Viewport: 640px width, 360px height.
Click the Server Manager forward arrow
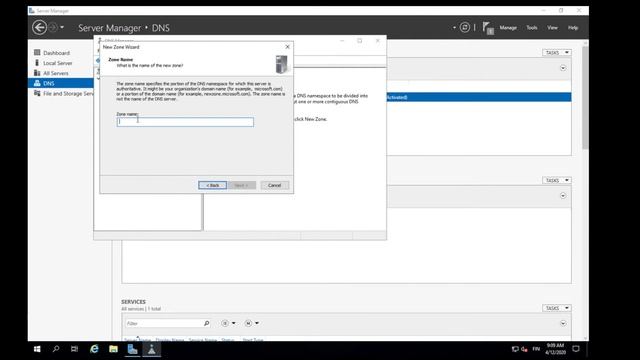click(53, 27)
